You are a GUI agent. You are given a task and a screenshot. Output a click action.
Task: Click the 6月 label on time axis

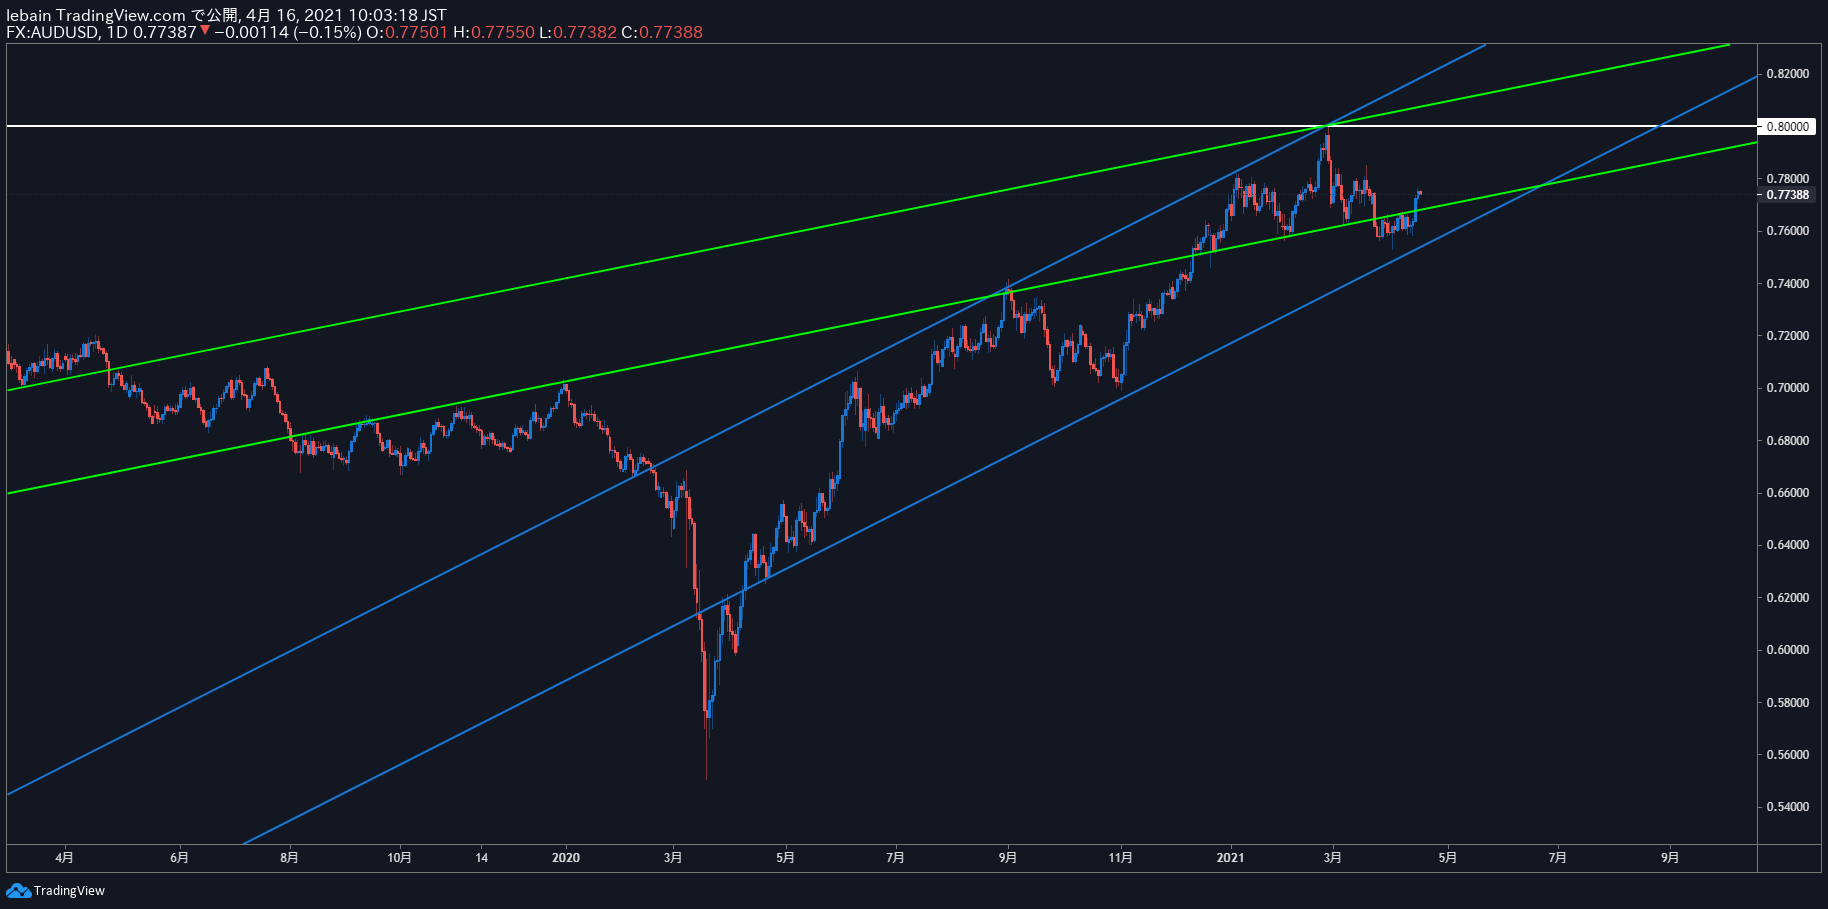point(180,858)
